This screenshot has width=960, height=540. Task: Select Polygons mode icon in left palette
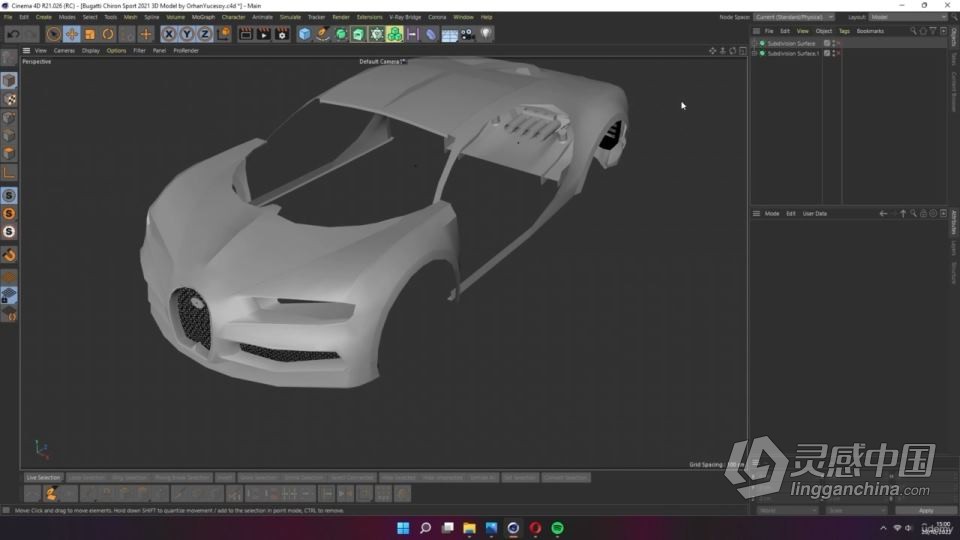[x=9, y=154]
